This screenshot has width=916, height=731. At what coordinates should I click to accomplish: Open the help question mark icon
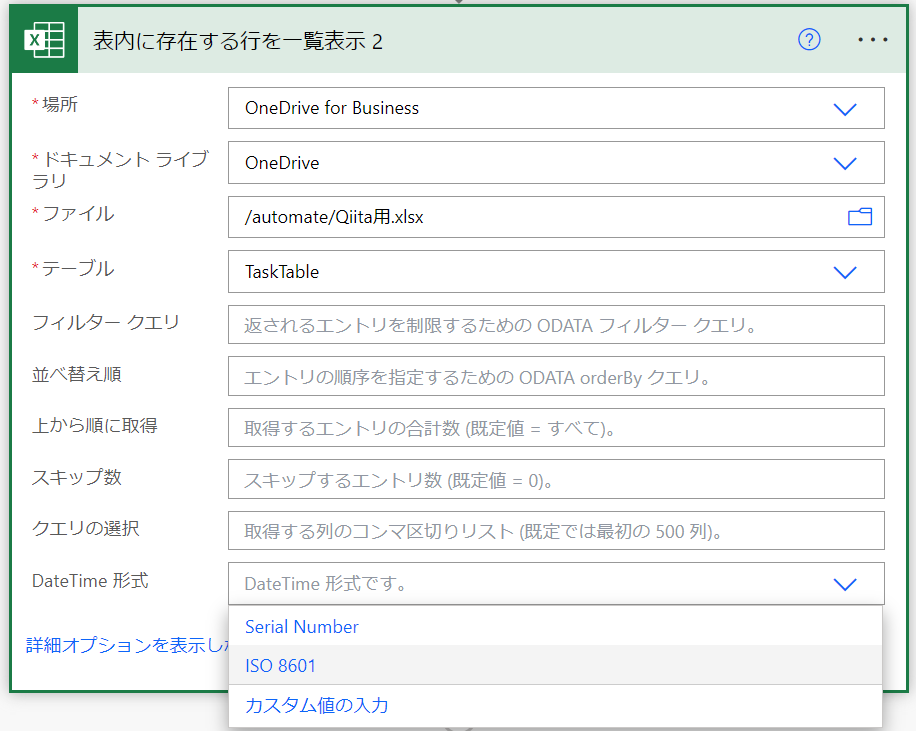point(809,40)
